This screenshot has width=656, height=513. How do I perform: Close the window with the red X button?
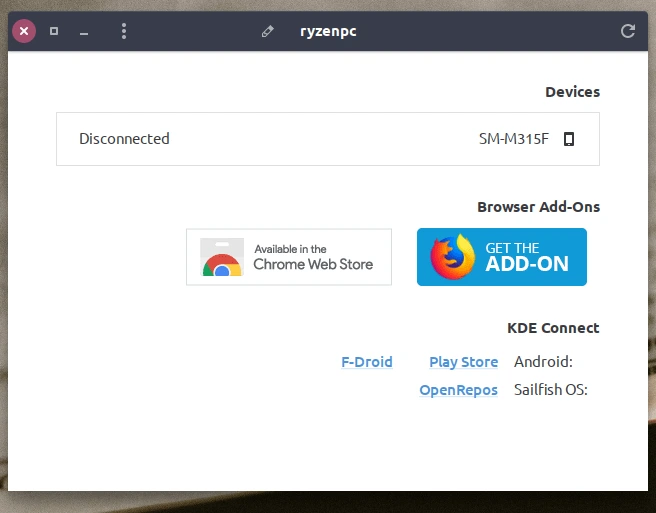coord(24,31)
